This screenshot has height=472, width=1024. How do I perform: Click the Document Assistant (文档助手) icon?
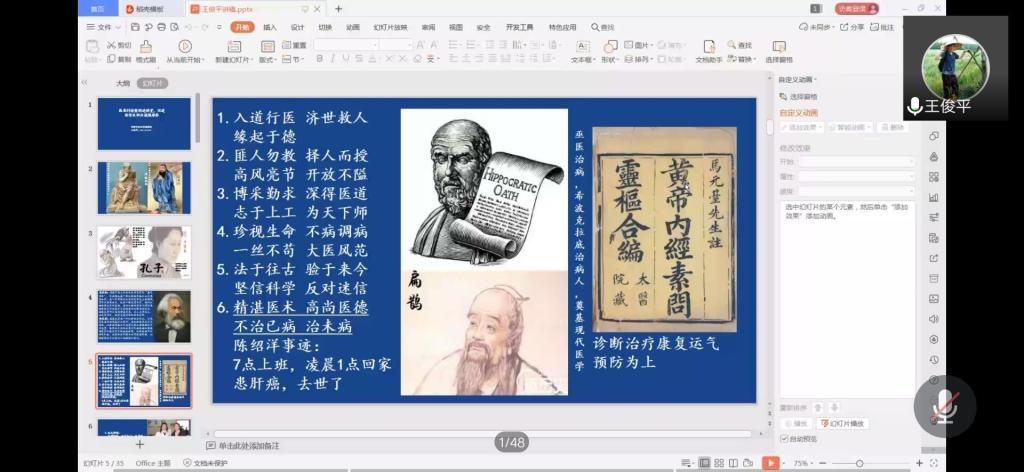(709, 46)
